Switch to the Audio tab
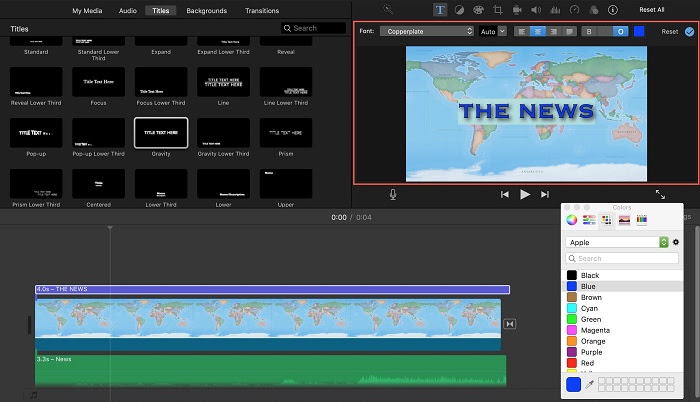This screenshot has width=700, height=402. point(128,11)
